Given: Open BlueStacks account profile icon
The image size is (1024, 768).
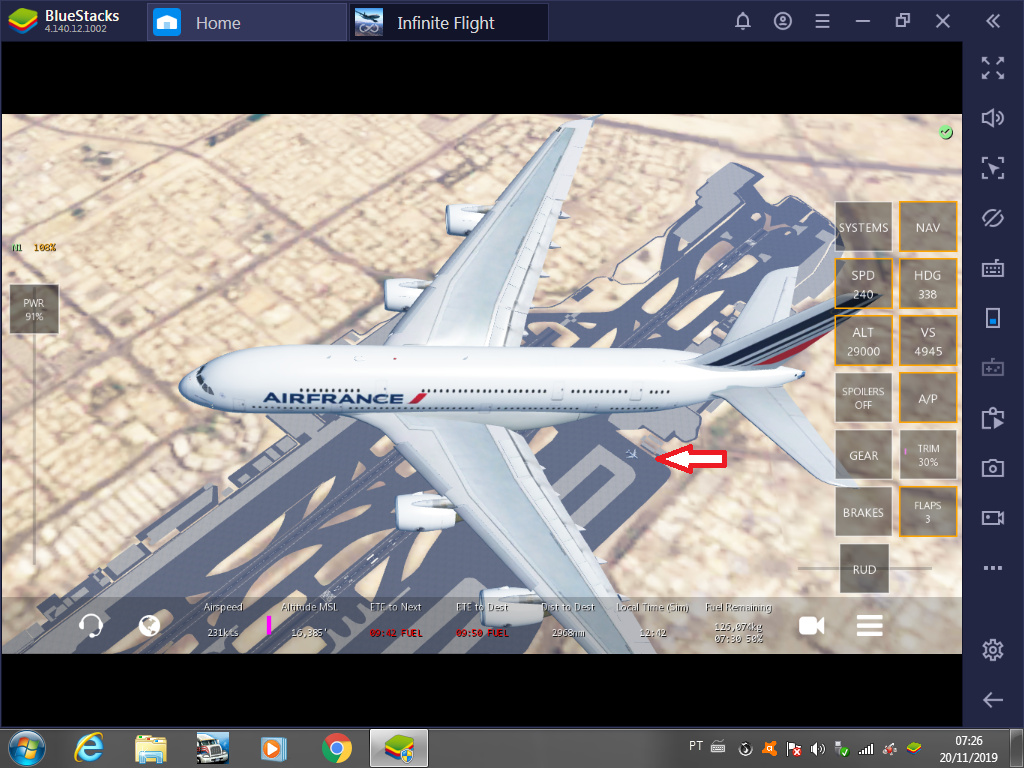Looking at the screenshot, I should [782, 22].
